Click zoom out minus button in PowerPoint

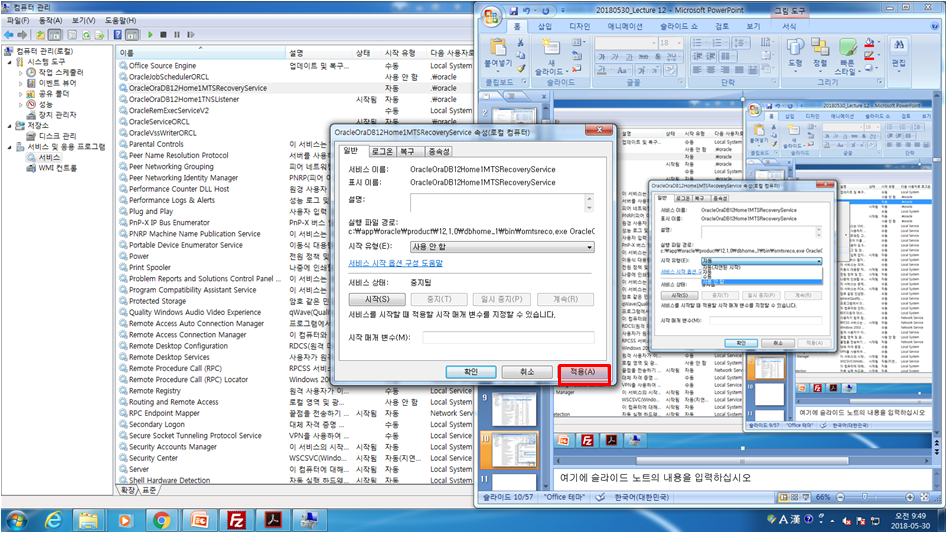pos(840,497)
